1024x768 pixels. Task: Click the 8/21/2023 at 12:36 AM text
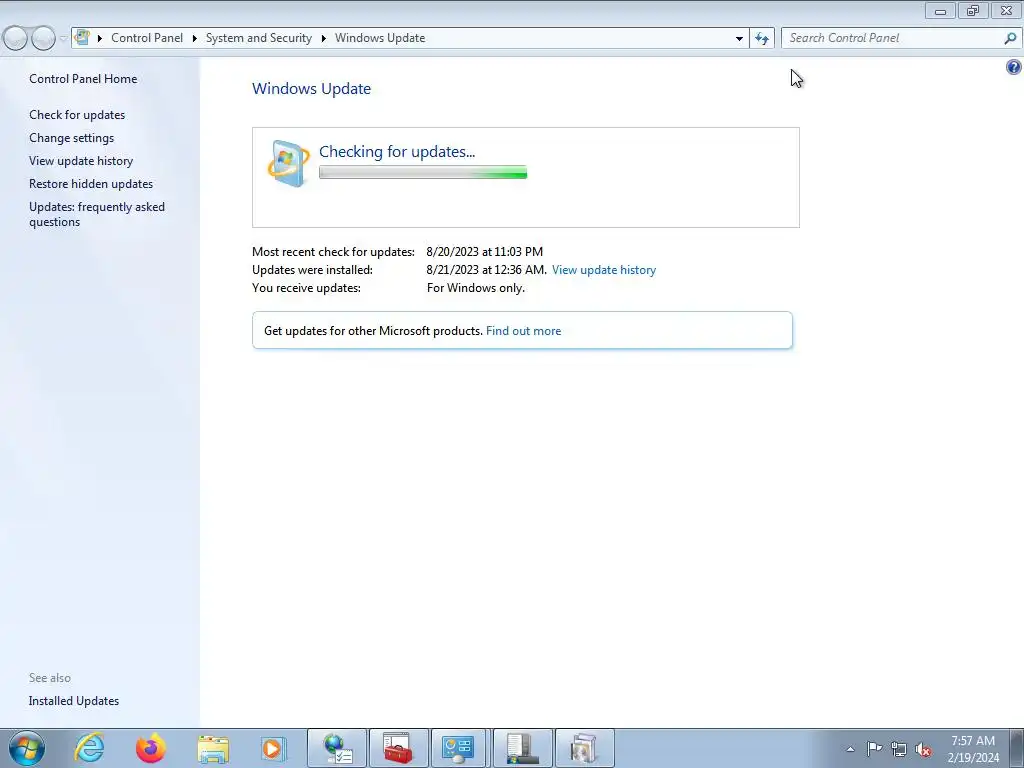[x=487, y=270]
